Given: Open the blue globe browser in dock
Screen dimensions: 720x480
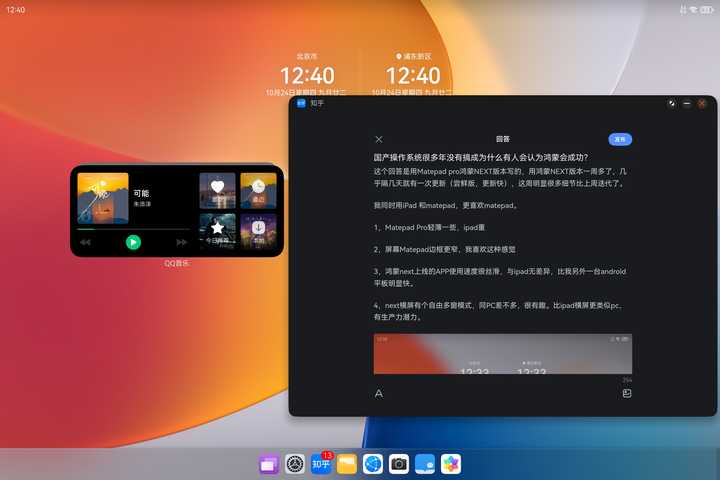Looking at the screenshot, I should coord(373,464).
